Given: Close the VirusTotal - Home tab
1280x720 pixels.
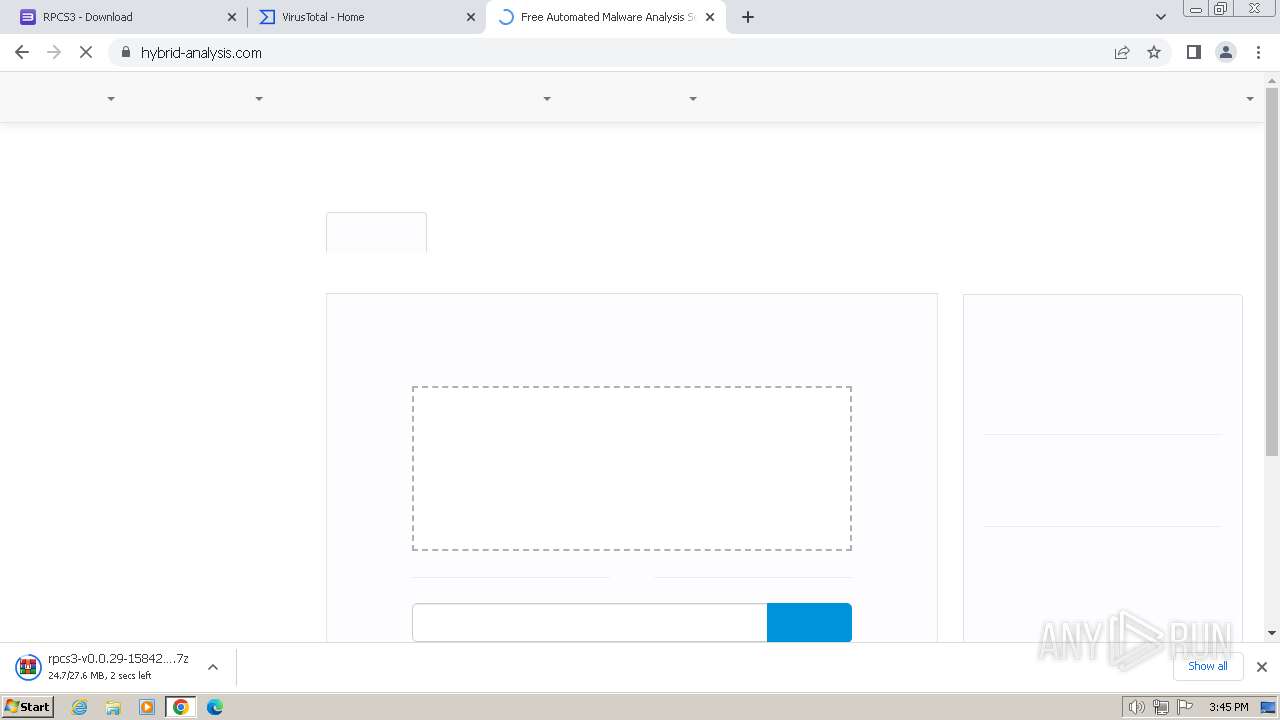Looking at the screenshot, I should point(471,17).
